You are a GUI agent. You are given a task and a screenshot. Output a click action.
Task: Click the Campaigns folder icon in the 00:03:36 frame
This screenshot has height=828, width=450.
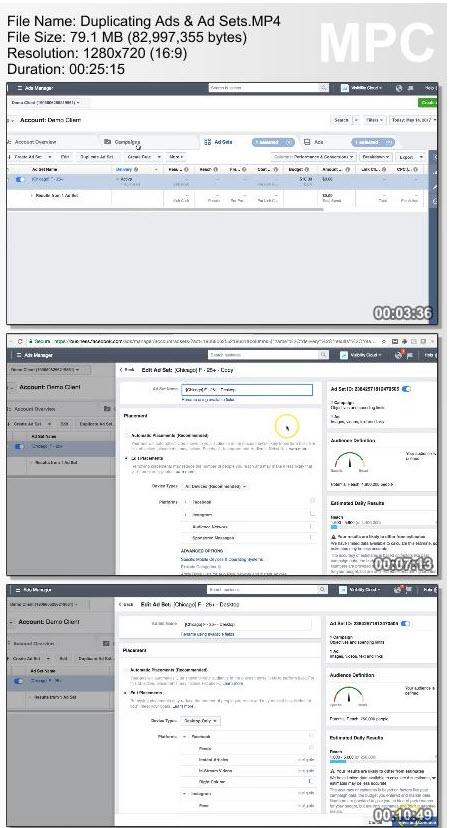click(x=107, y=142)
